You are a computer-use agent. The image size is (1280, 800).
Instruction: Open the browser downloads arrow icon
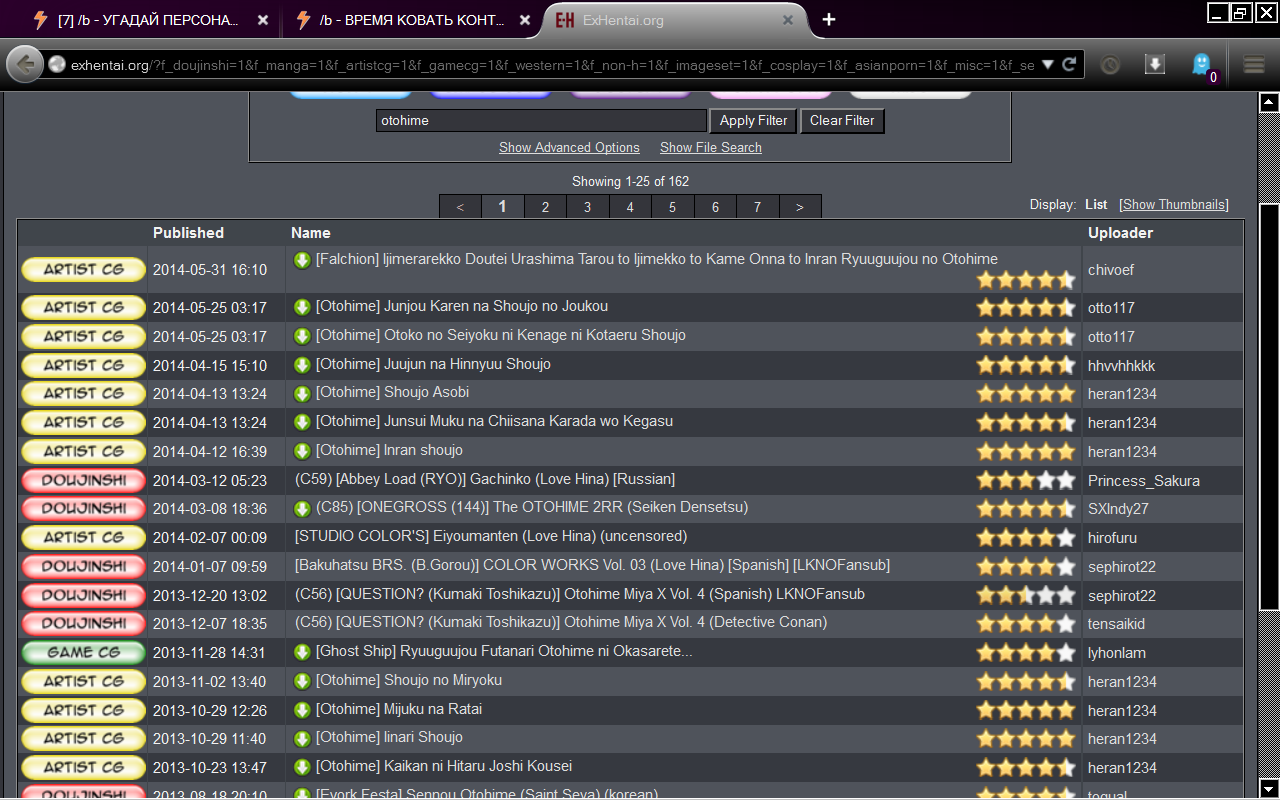point(1155,64)
